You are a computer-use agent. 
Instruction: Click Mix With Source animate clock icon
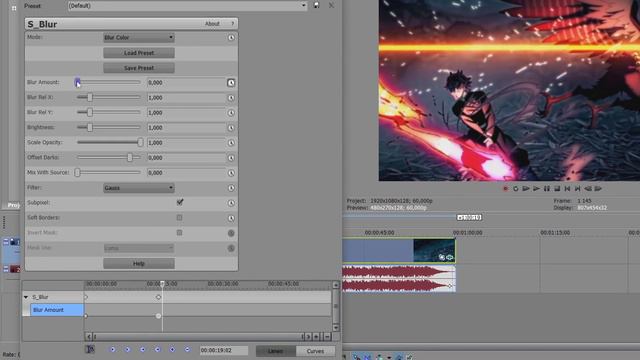pos(231,173)
